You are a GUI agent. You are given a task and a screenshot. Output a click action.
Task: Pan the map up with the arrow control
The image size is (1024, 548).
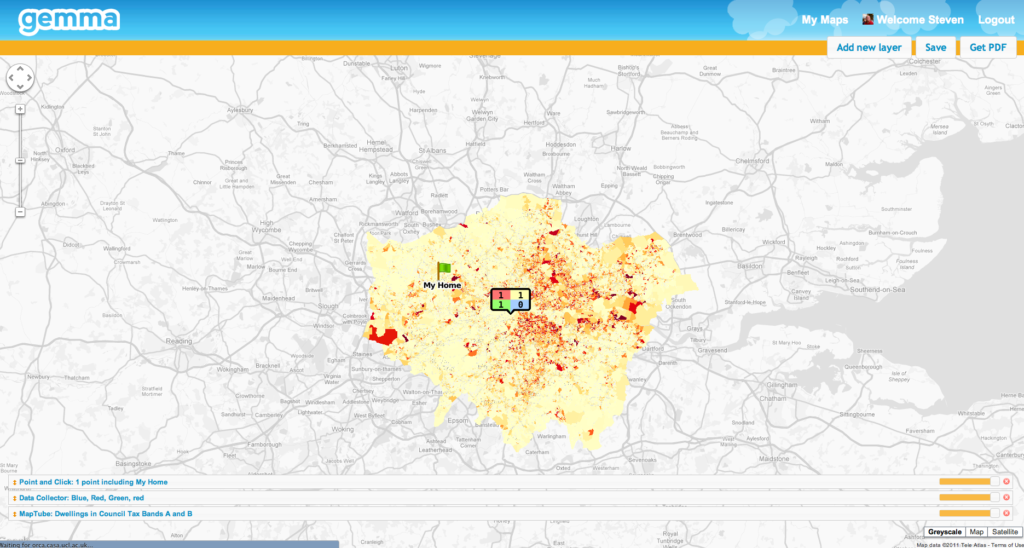(x=20, y=70)
